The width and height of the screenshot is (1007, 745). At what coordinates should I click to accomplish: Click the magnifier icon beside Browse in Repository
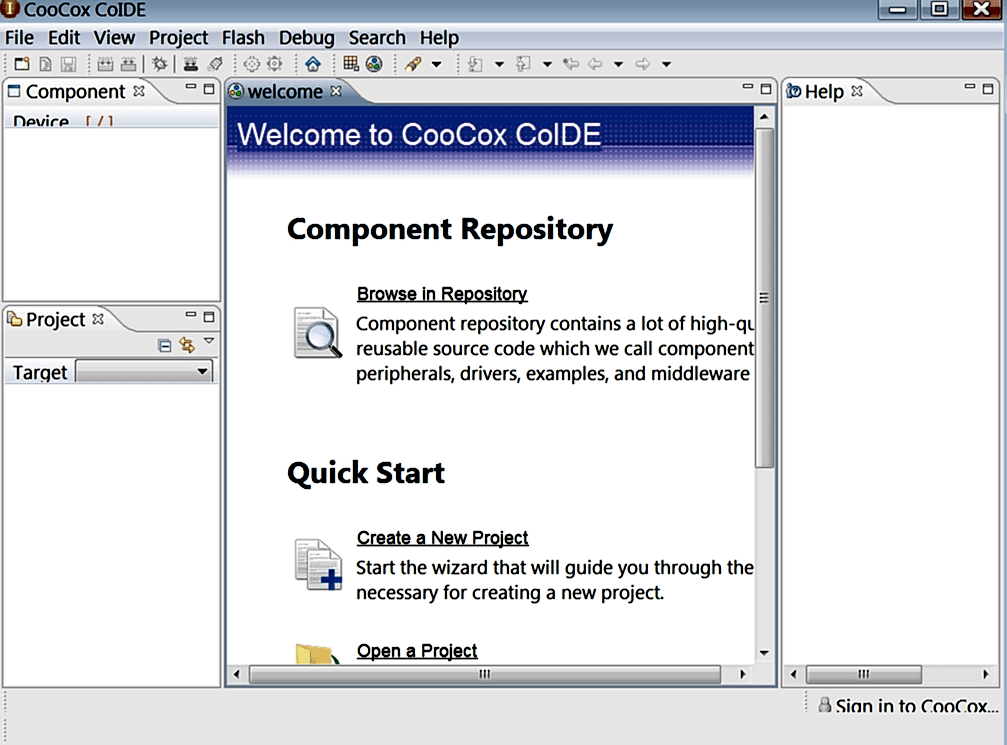318,333
